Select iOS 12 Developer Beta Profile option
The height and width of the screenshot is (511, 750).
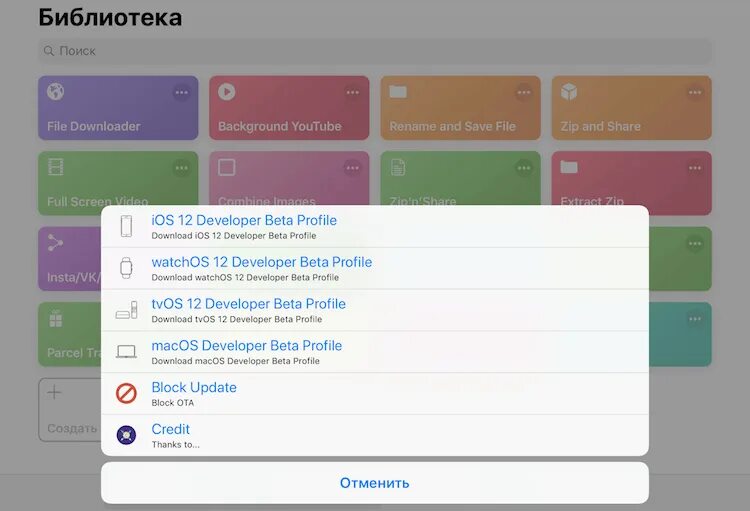pos(375,226)
